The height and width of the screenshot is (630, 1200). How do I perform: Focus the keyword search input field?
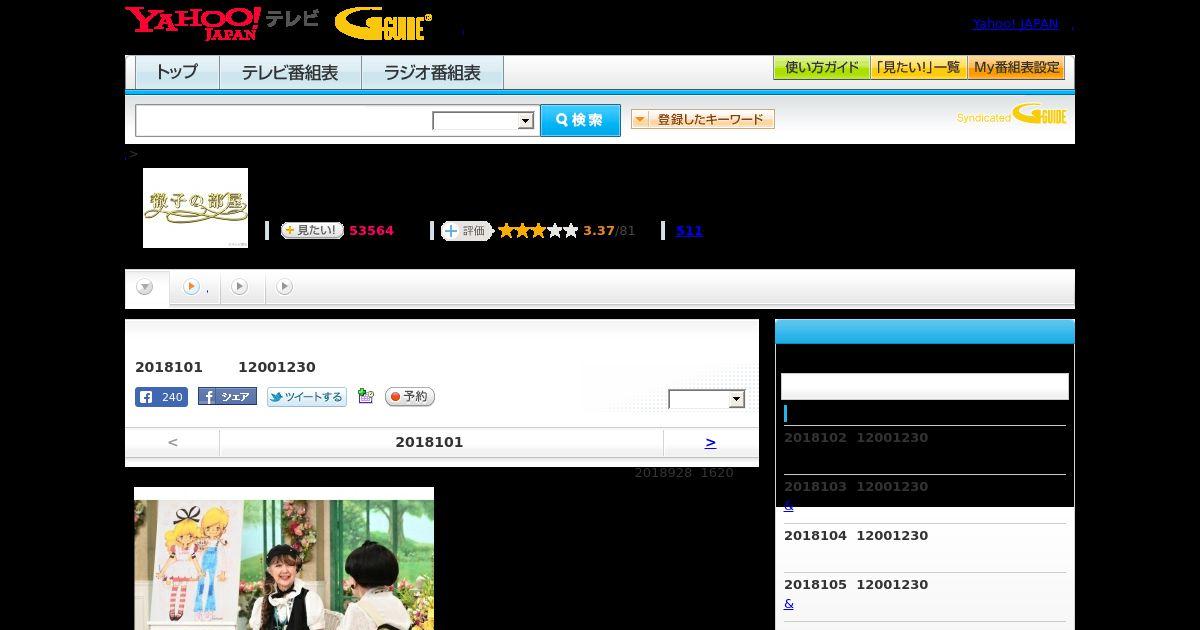[284, 120]
